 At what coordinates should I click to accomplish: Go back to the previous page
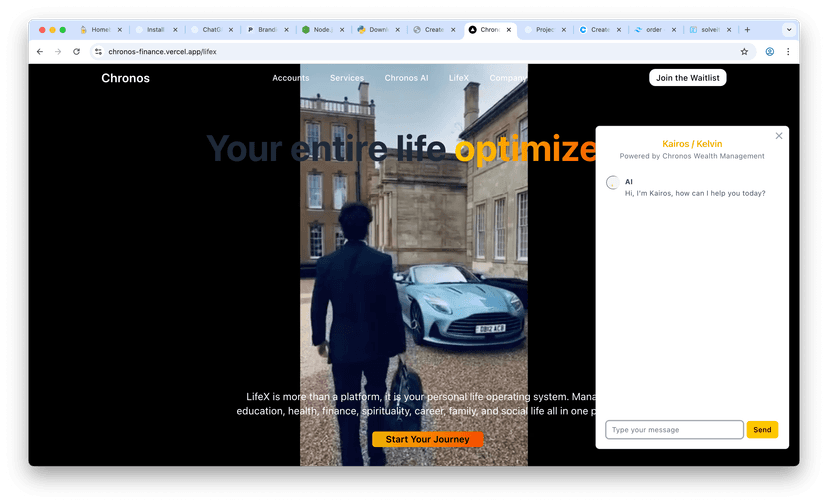pyautogui.click(x=40, y=52)
